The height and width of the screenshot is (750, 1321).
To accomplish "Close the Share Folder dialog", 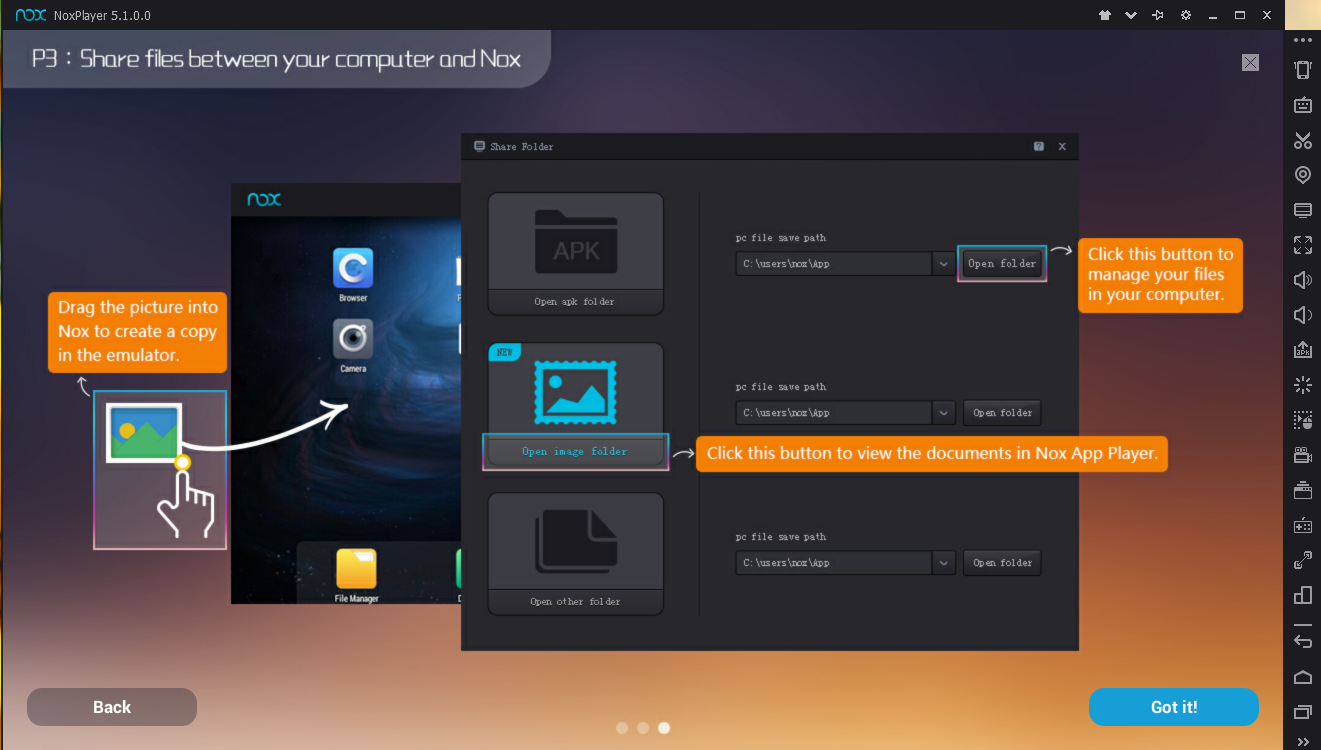I will (x=1062, y=146).
